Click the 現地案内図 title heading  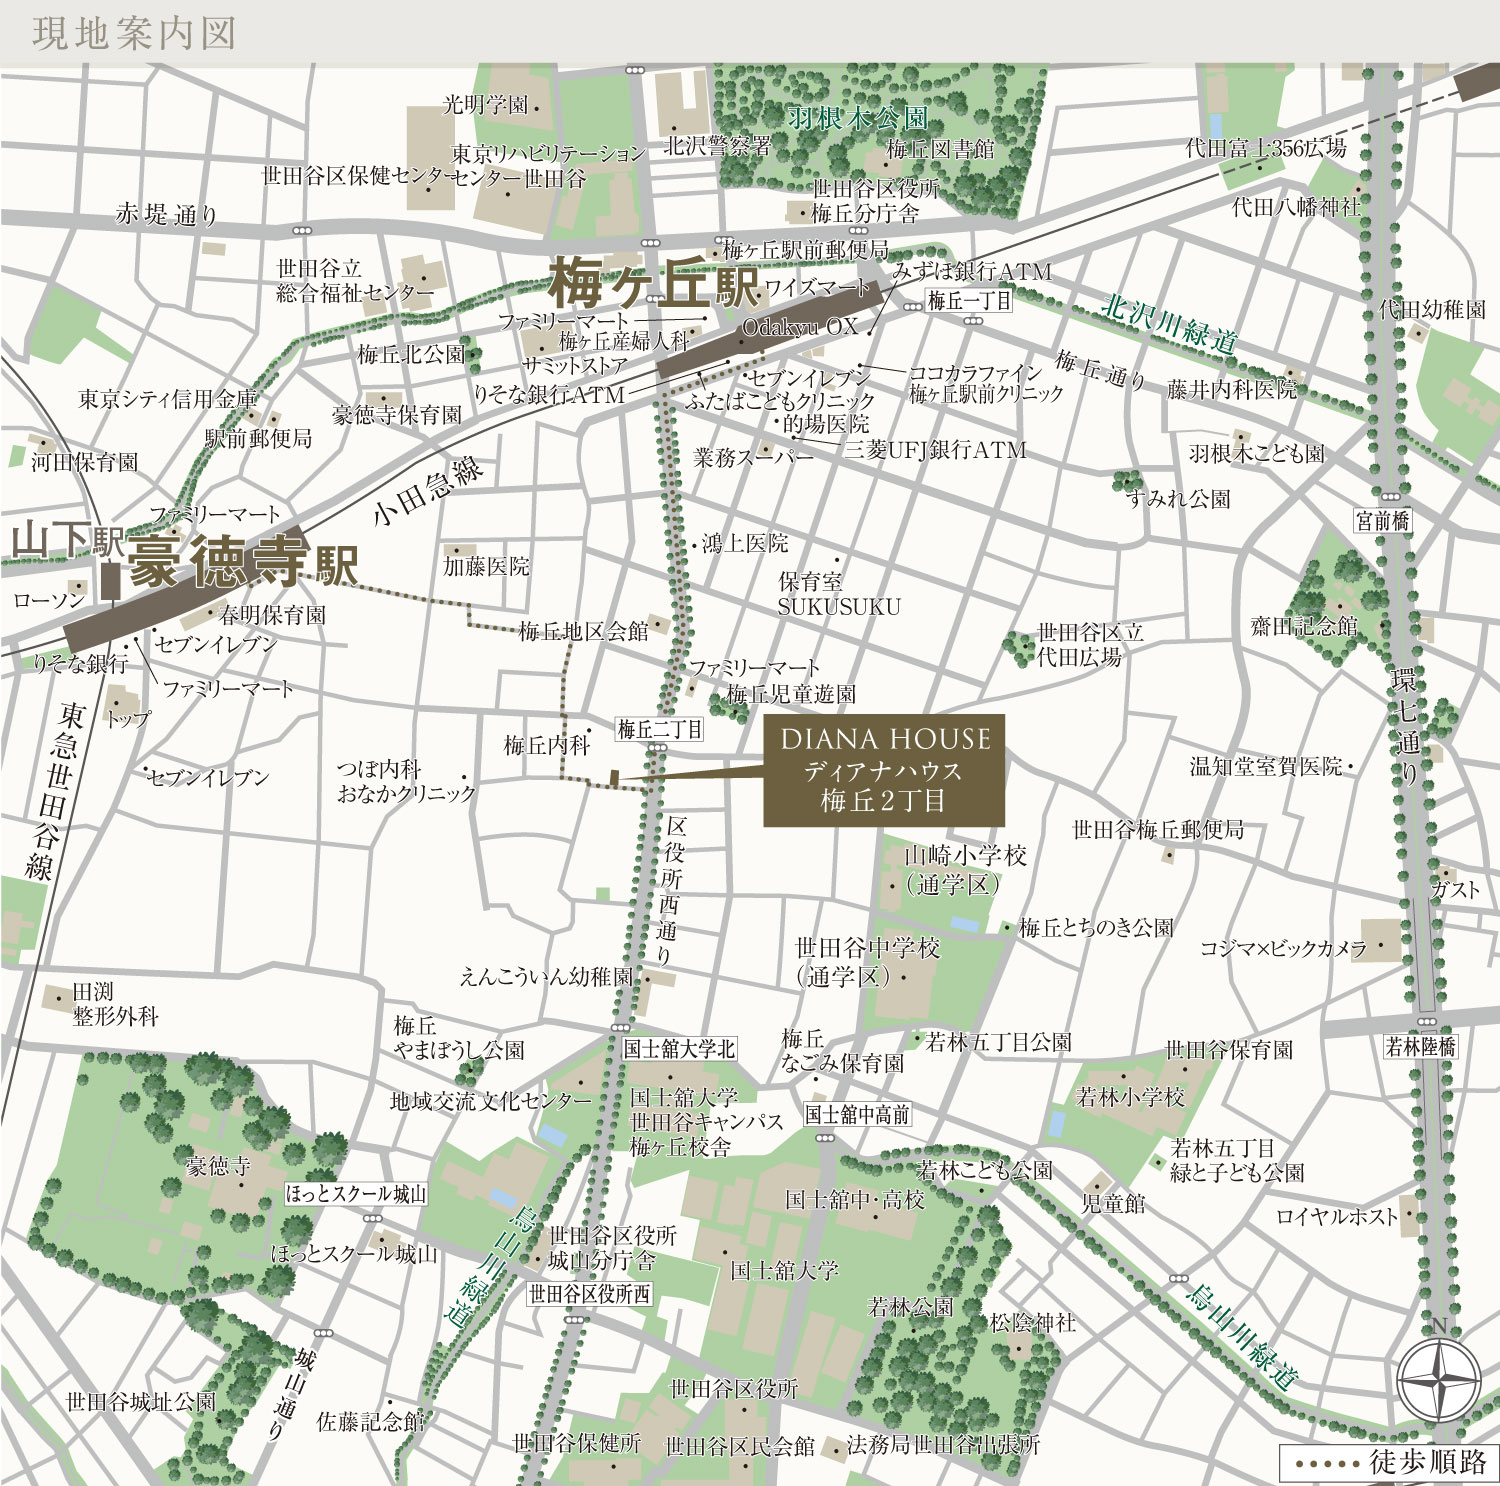pyautogui.click(x=134, y=34)
